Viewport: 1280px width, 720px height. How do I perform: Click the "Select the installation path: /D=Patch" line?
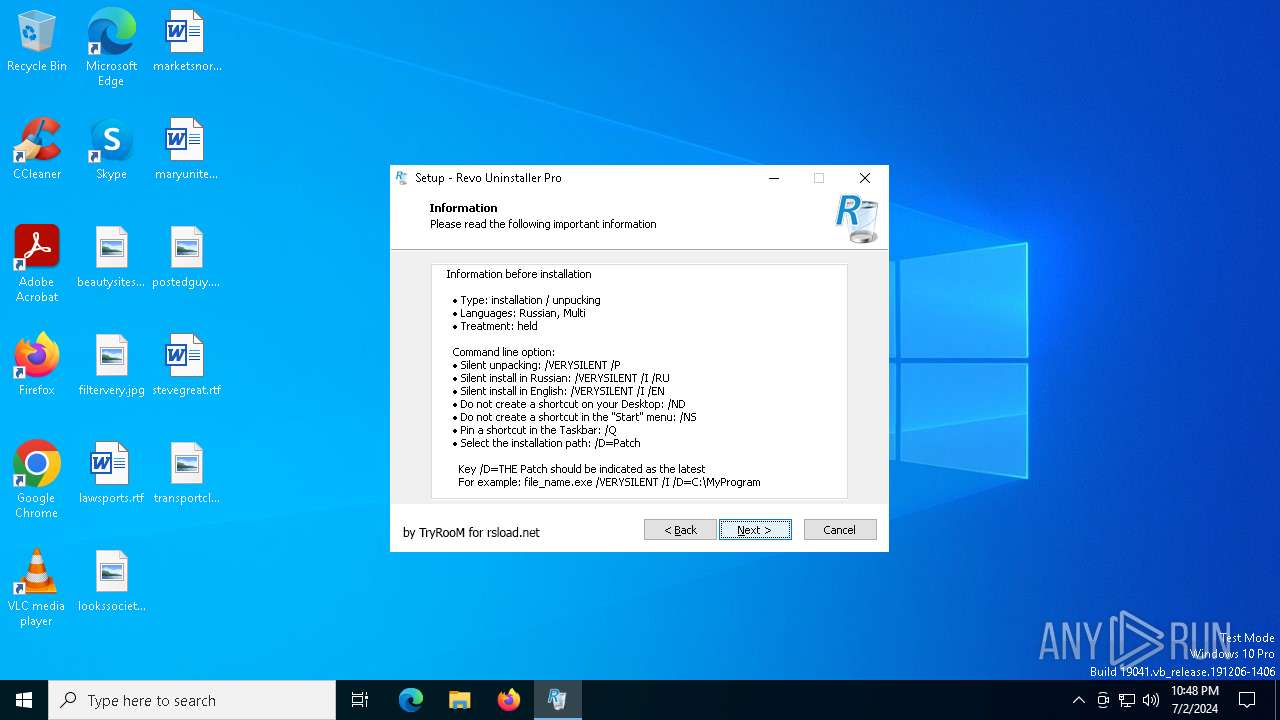(x=546, y=443)
